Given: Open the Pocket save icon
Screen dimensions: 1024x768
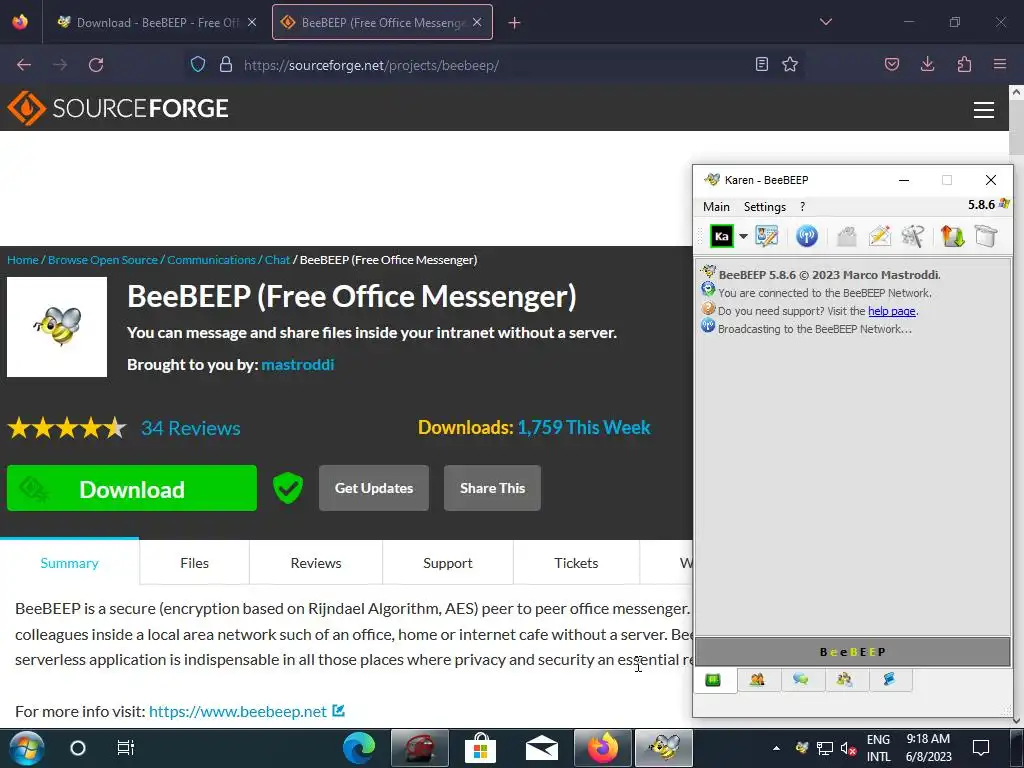Looking at the screenshot, I should coord(891,64).
